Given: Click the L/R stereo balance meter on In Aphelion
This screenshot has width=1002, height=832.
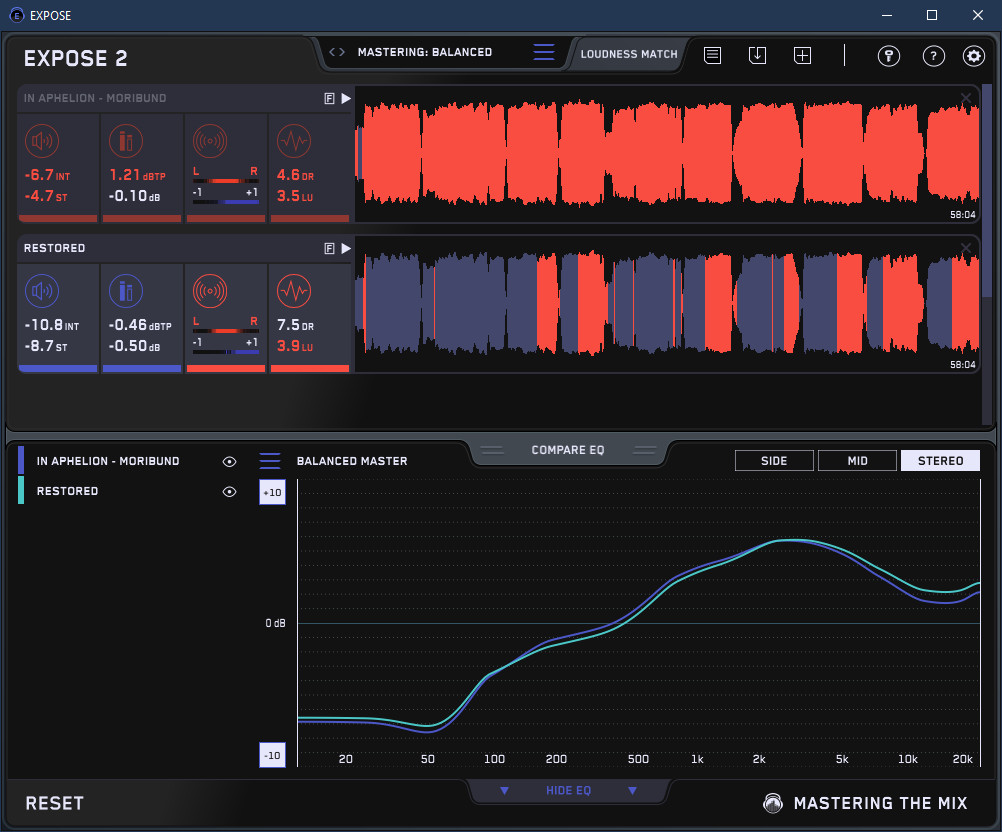Looking at the screenshot, I should point(226,181).
